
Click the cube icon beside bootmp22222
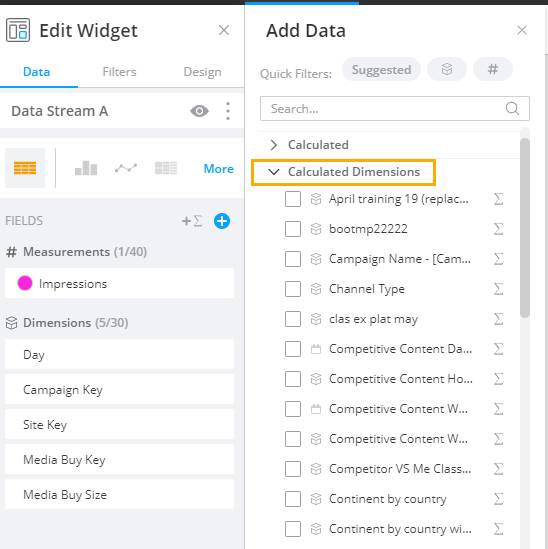click(x=316, y=229)
